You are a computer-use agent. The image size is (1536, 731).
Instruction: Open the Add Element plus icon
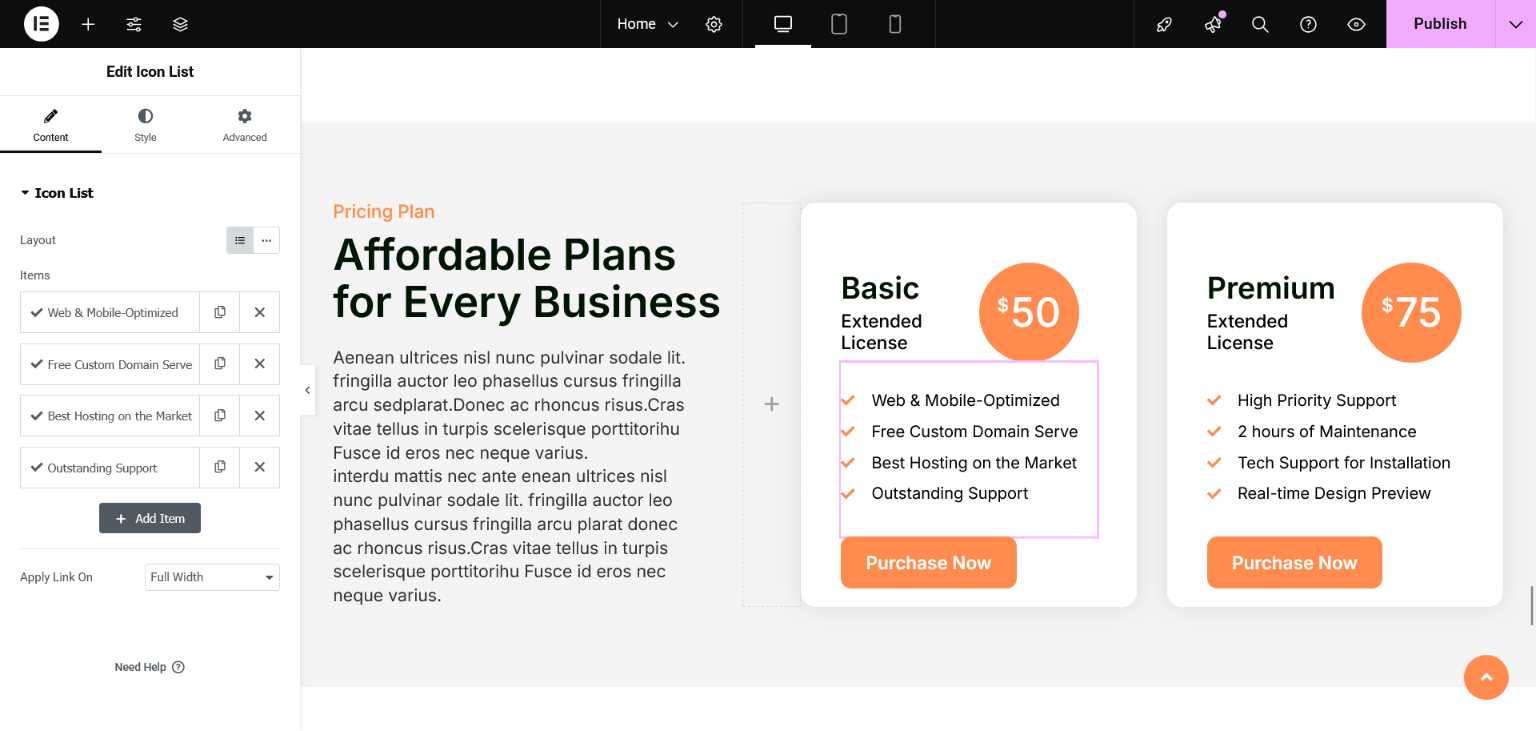coord(88,24)
